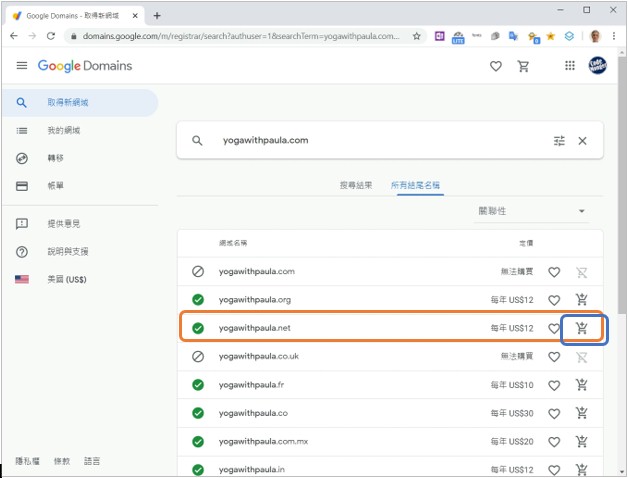Open 說明與支援 help in sidebar
Image resolution: width=628 pixels, height=478 pixels.
tap(68, 252)
